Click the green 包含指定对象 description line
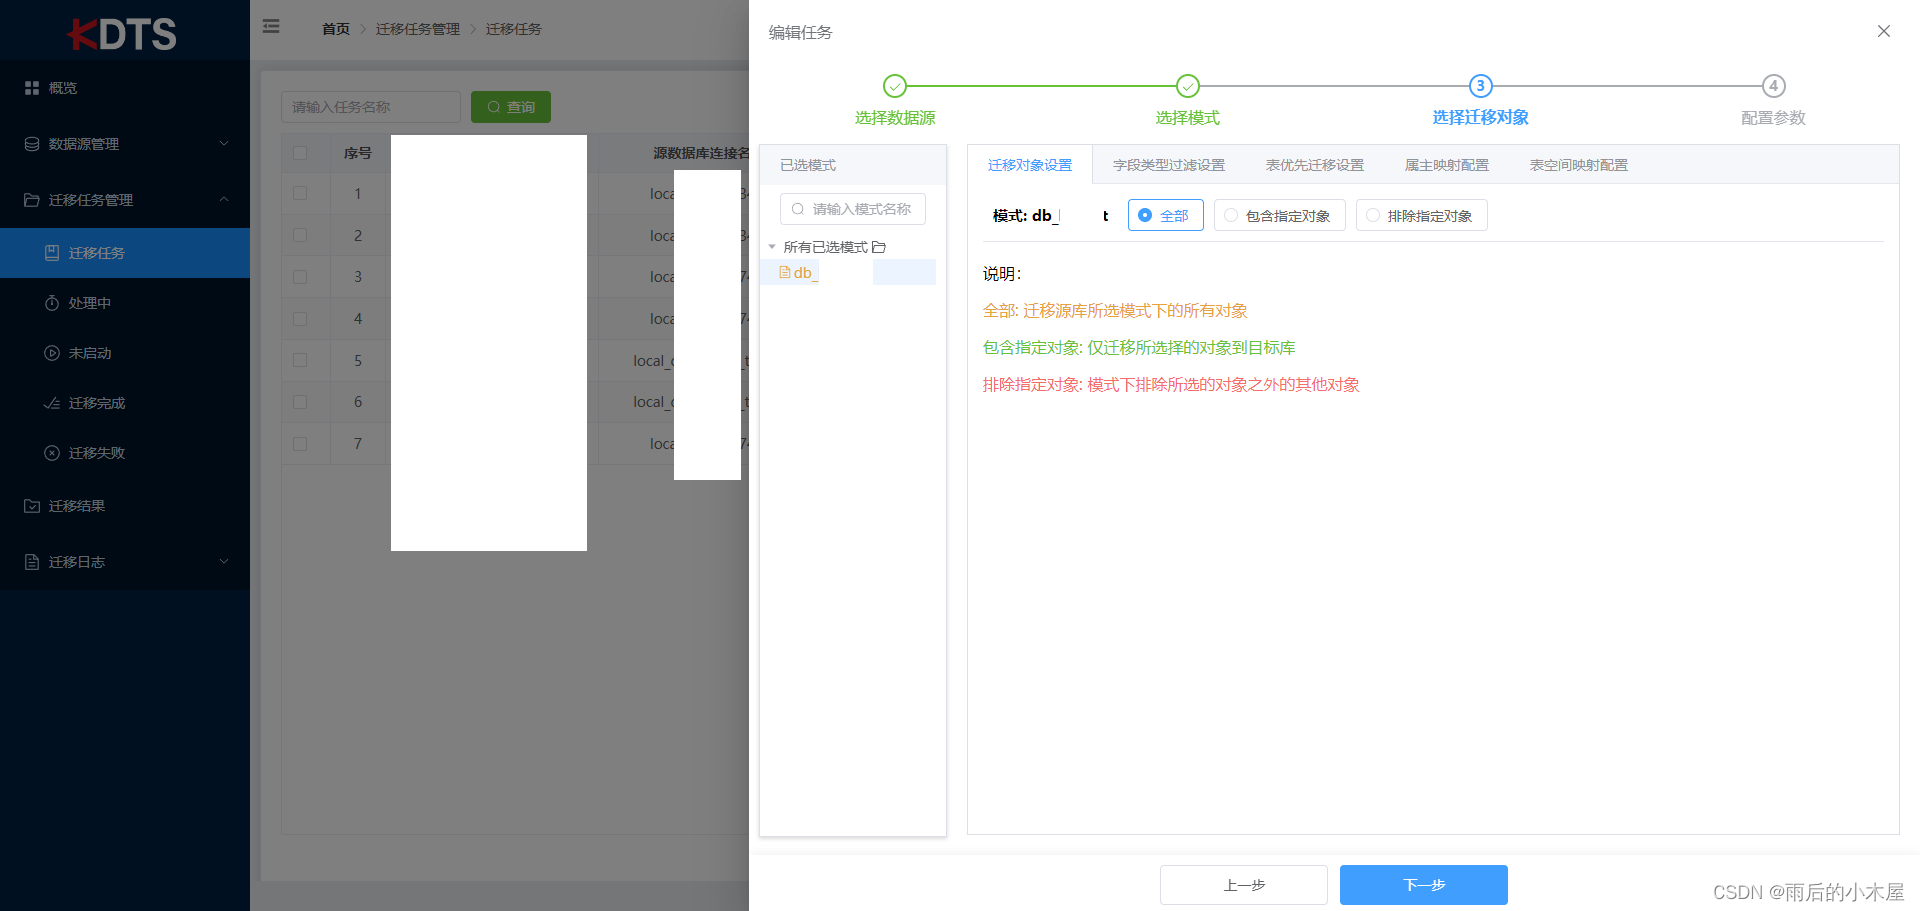The image size is (1920, 911). coord(1139,348)
